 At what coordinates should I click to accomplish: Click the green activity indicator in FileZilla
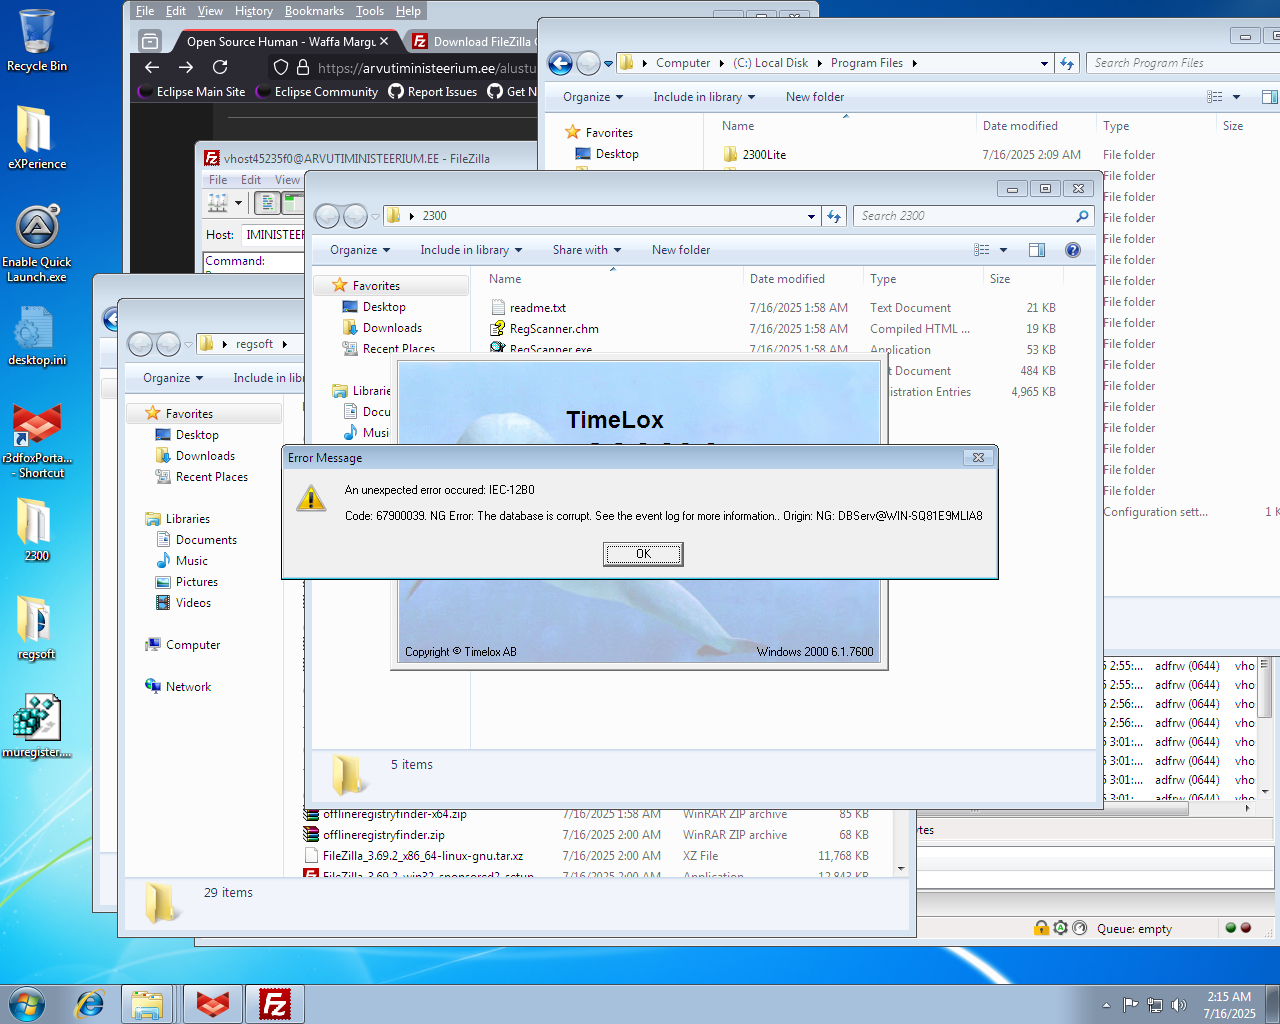tap(1231, 928)
